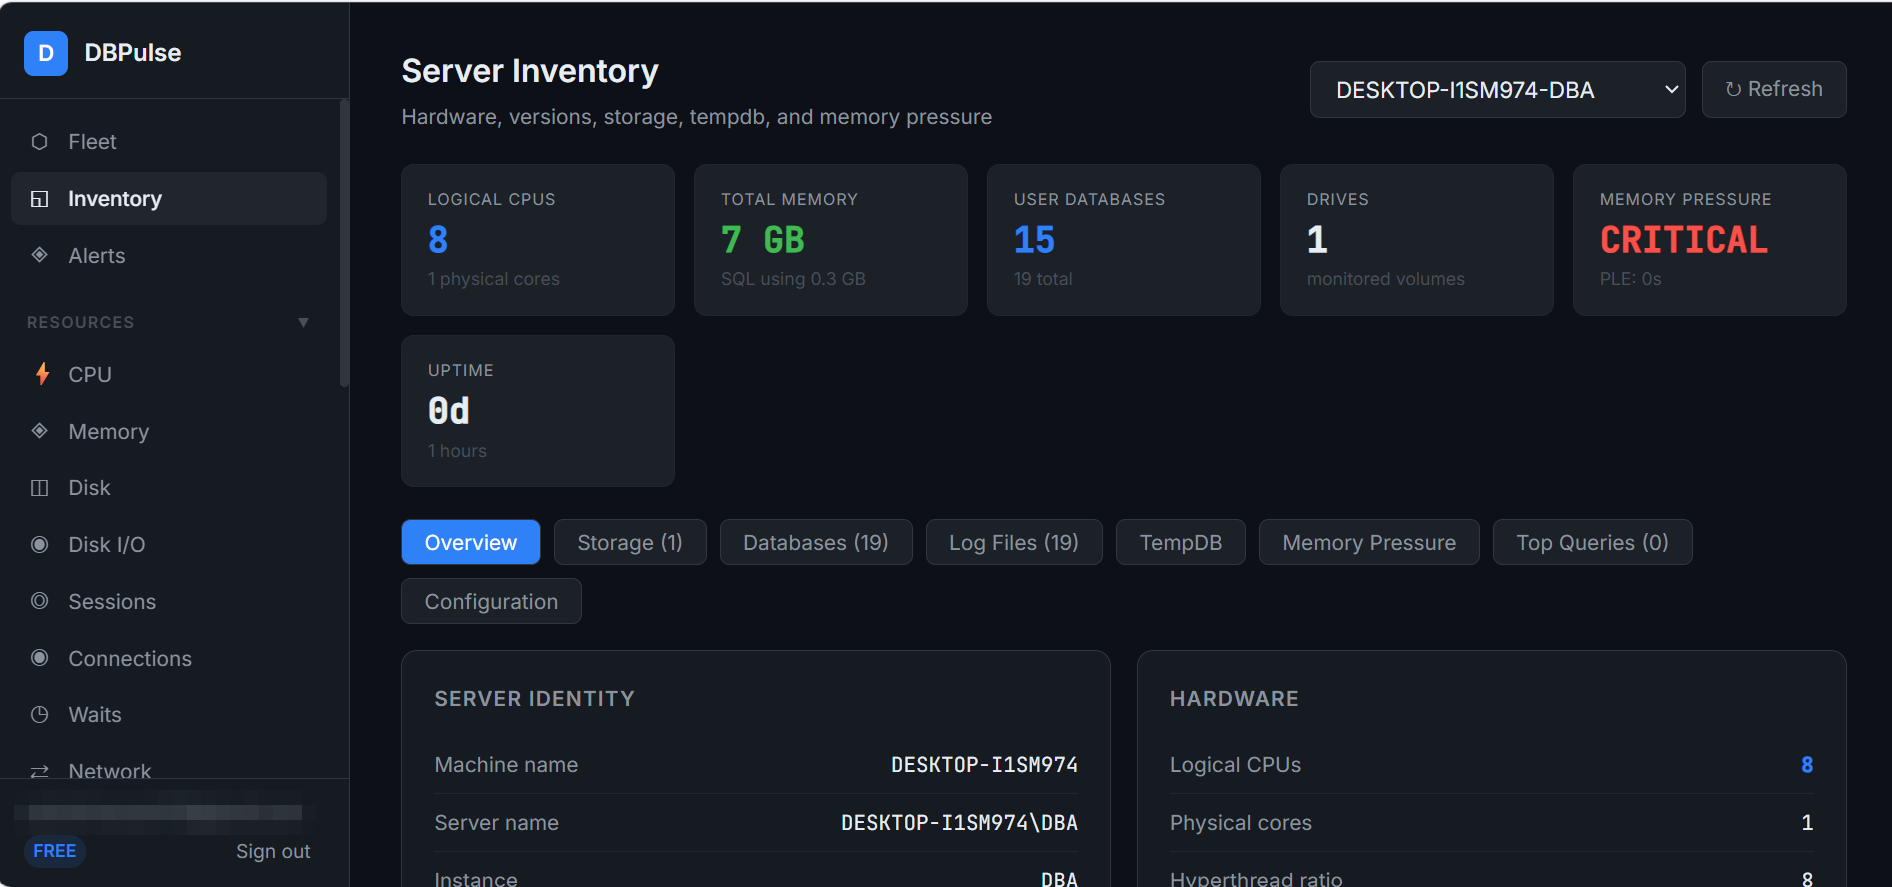This screenshot has height=887, width=1892.
Task: Open the Sessions resource page
Action: [x=169, y=601]
